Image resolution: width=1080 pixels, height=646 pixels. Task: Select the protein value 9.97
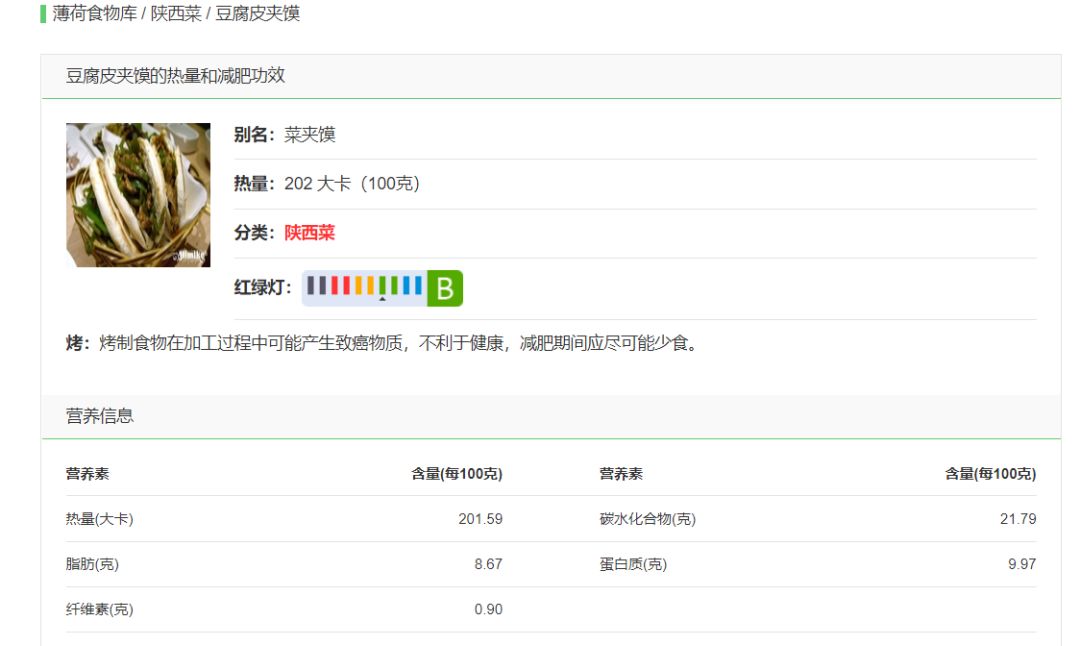1022,564
